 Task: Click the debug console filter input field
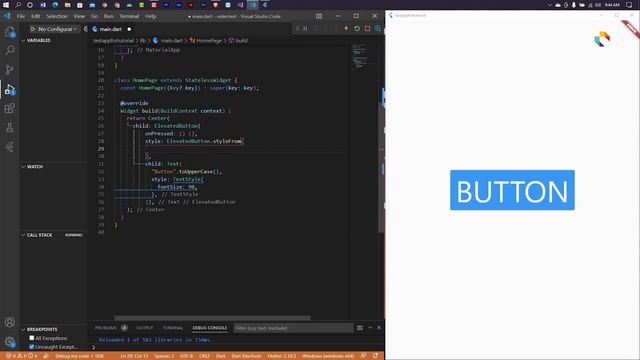(x=293, y=328)
